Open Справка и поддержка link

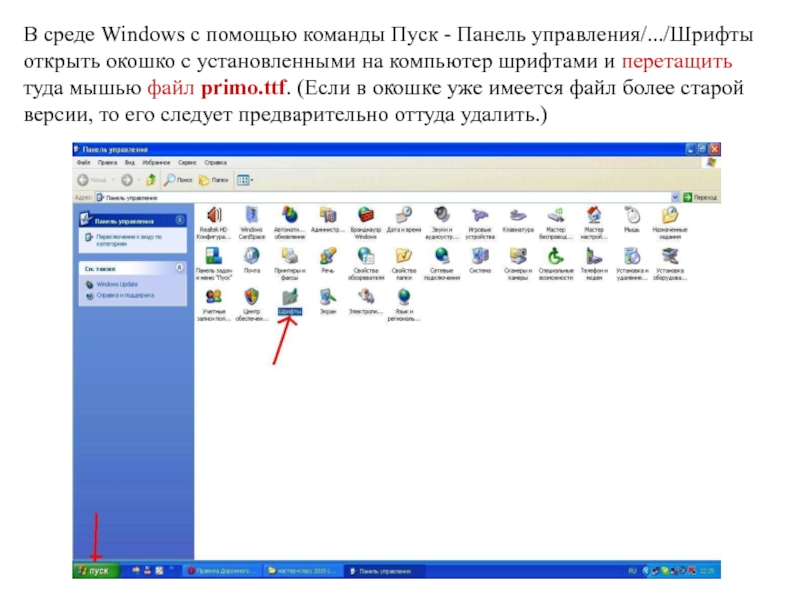pyautogui.click(x=125, y=295)
